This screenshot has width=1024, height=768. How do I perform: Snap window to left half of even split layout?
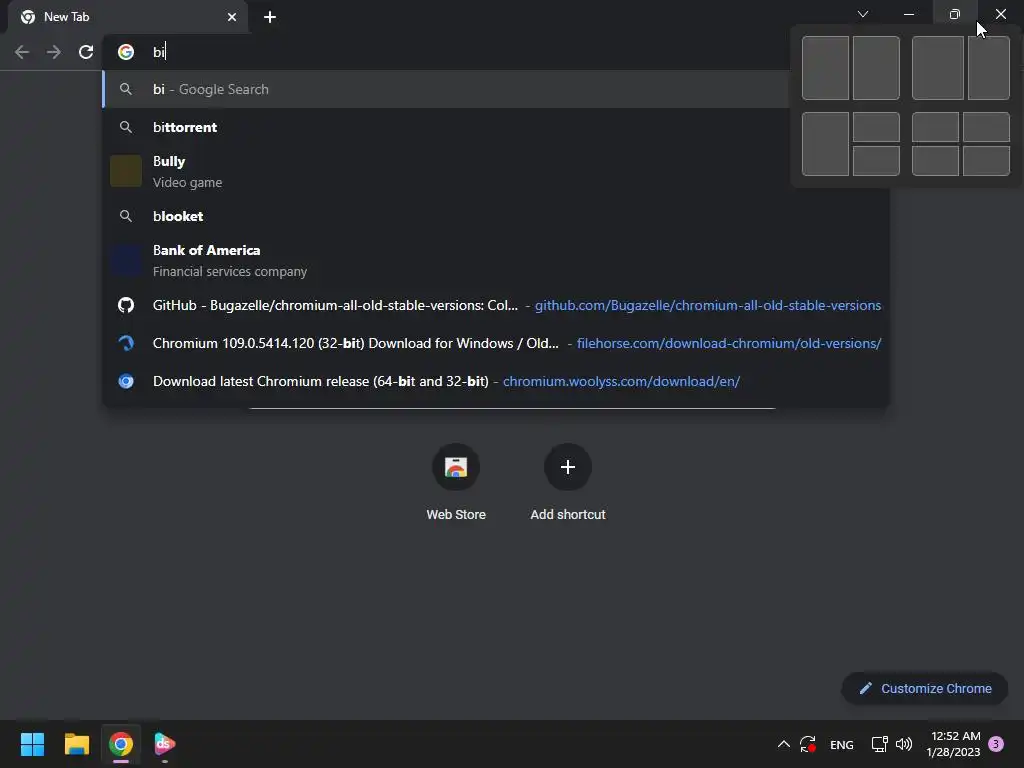click(x=825, y=68)
